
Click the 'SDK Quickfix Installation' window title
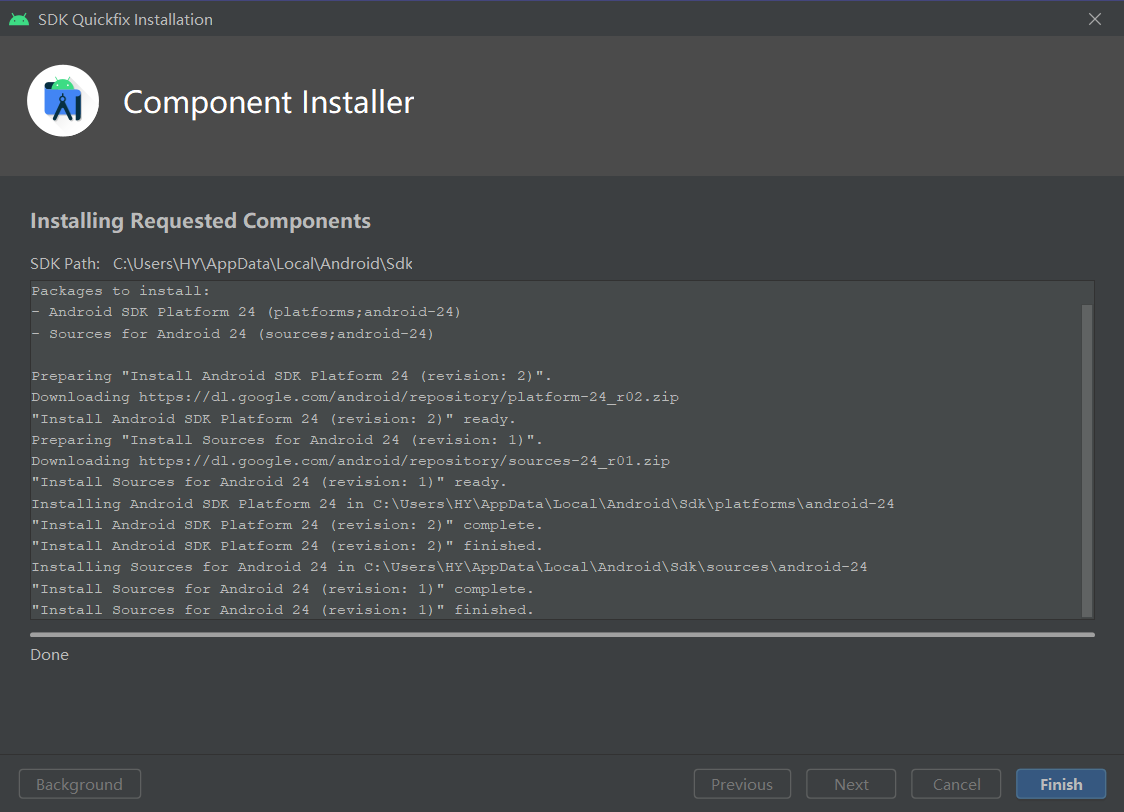coord(125,19)
